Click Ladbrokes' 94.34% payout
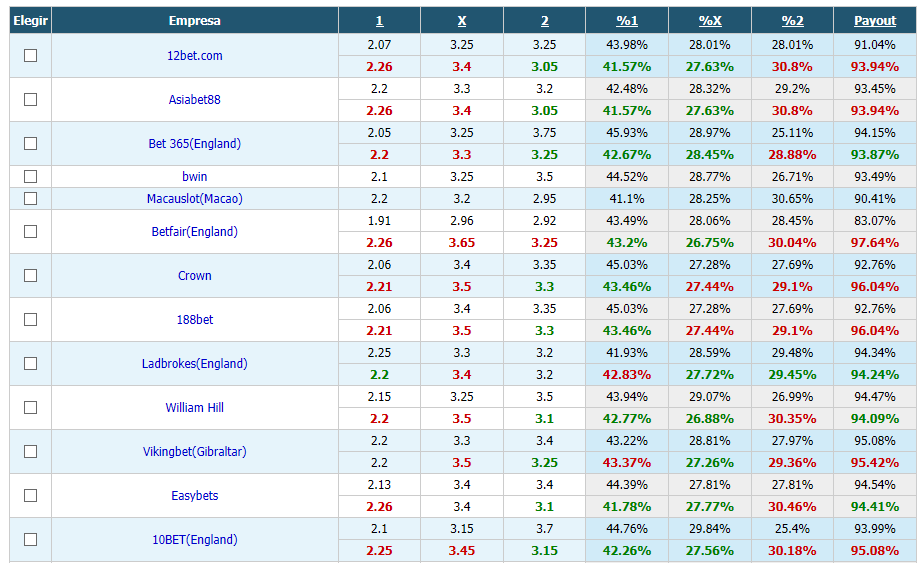The image size is (923, 563). coord(875,353)
